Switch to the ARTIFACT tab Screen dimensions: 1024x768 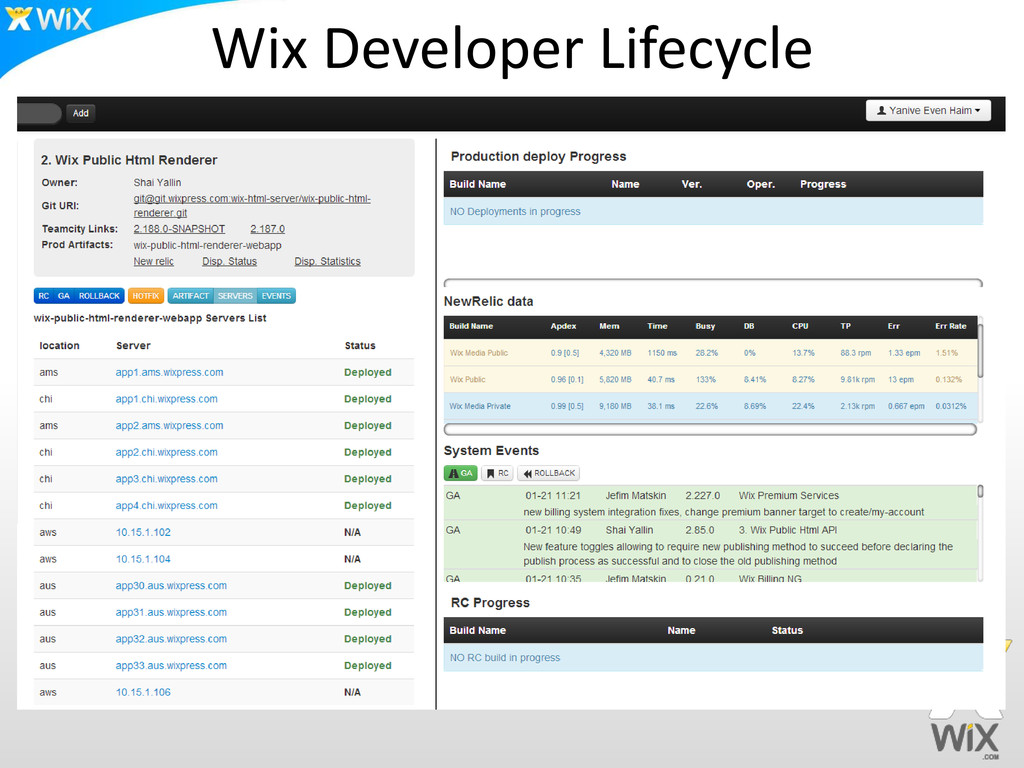pyautogui.click(x=190, y=296)
